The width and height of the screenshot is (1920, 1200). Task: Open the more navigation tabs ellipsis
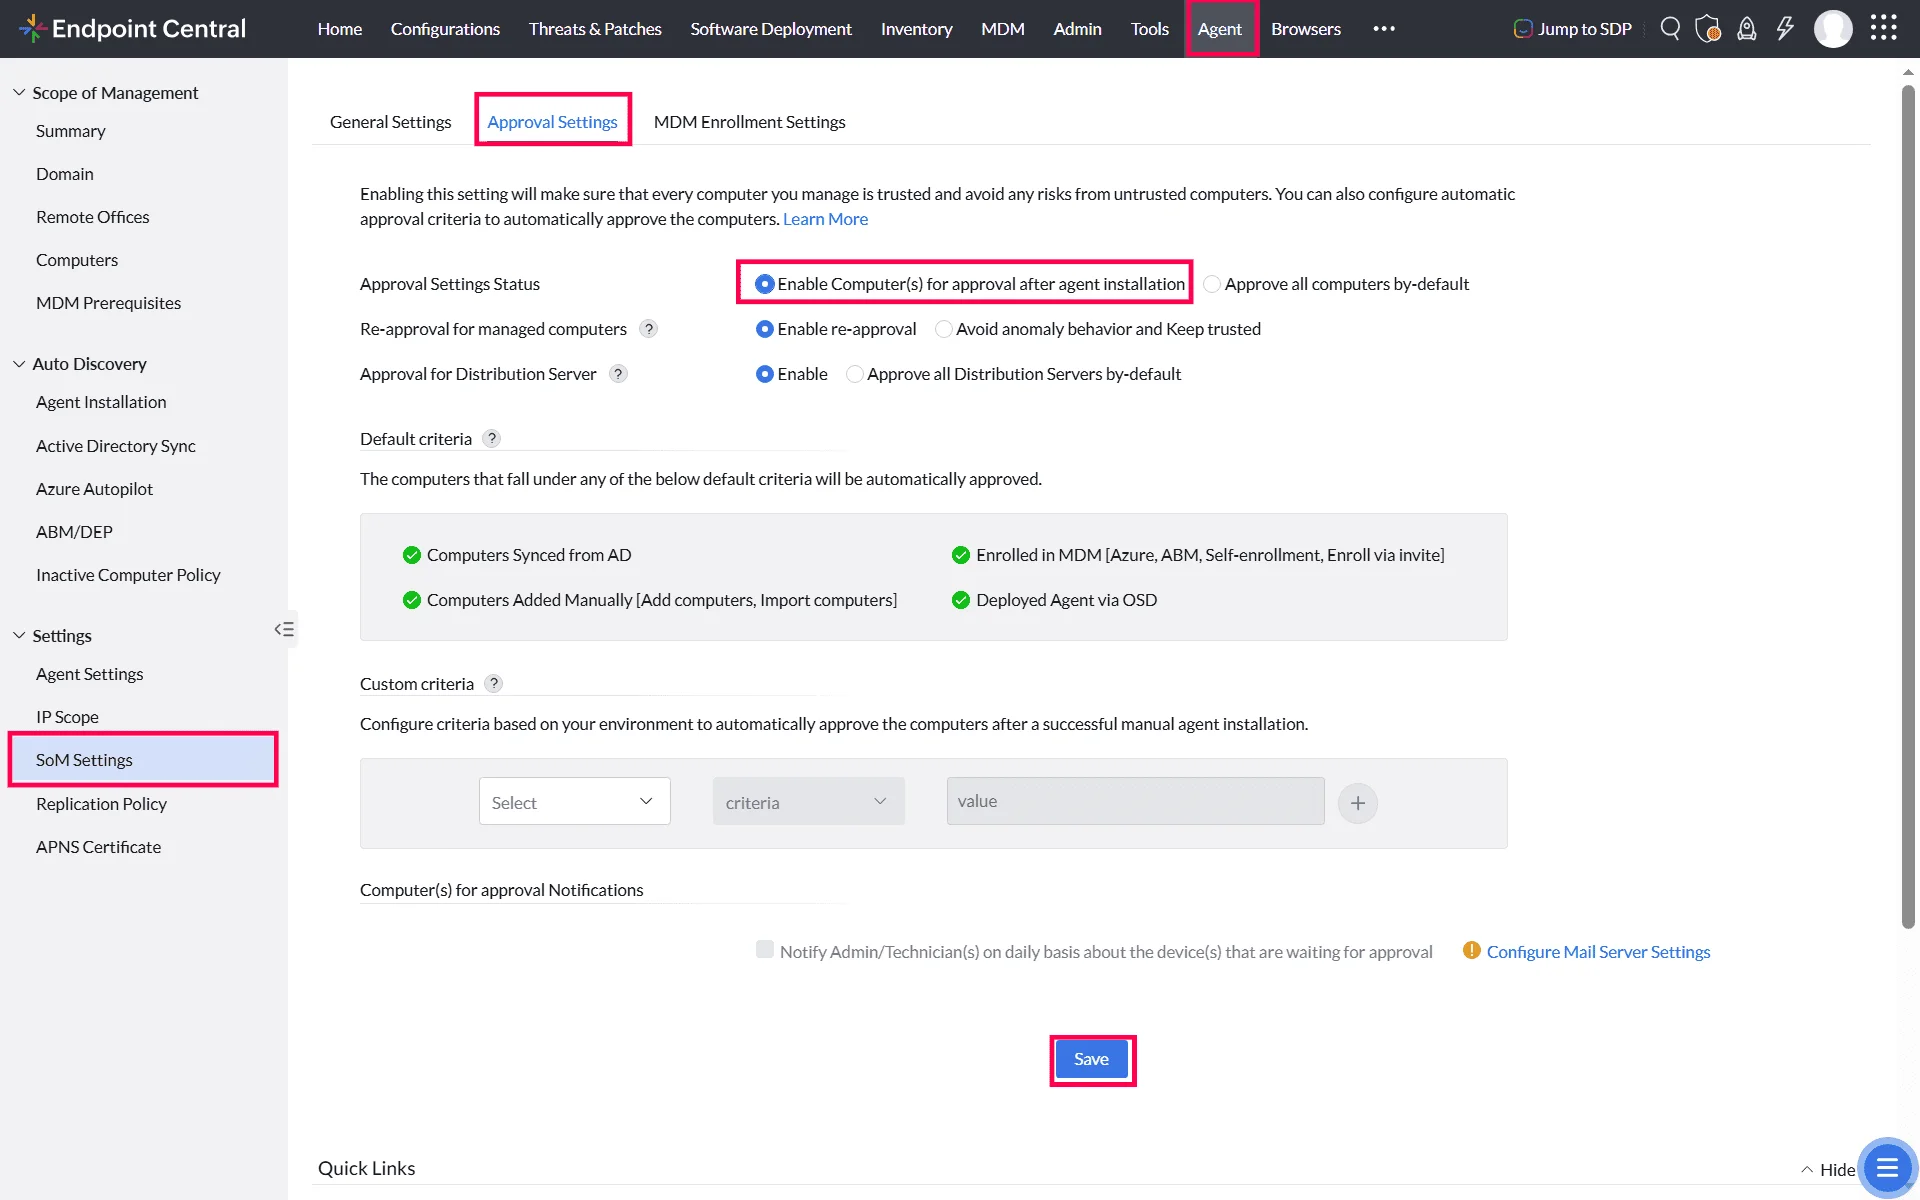pos(1384,28)
